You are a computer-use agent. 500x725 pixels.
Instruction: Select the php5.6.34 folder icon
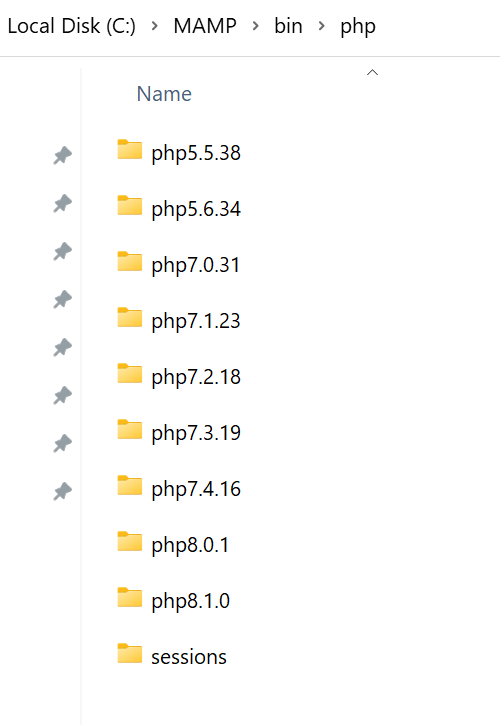tap(130, 205)
